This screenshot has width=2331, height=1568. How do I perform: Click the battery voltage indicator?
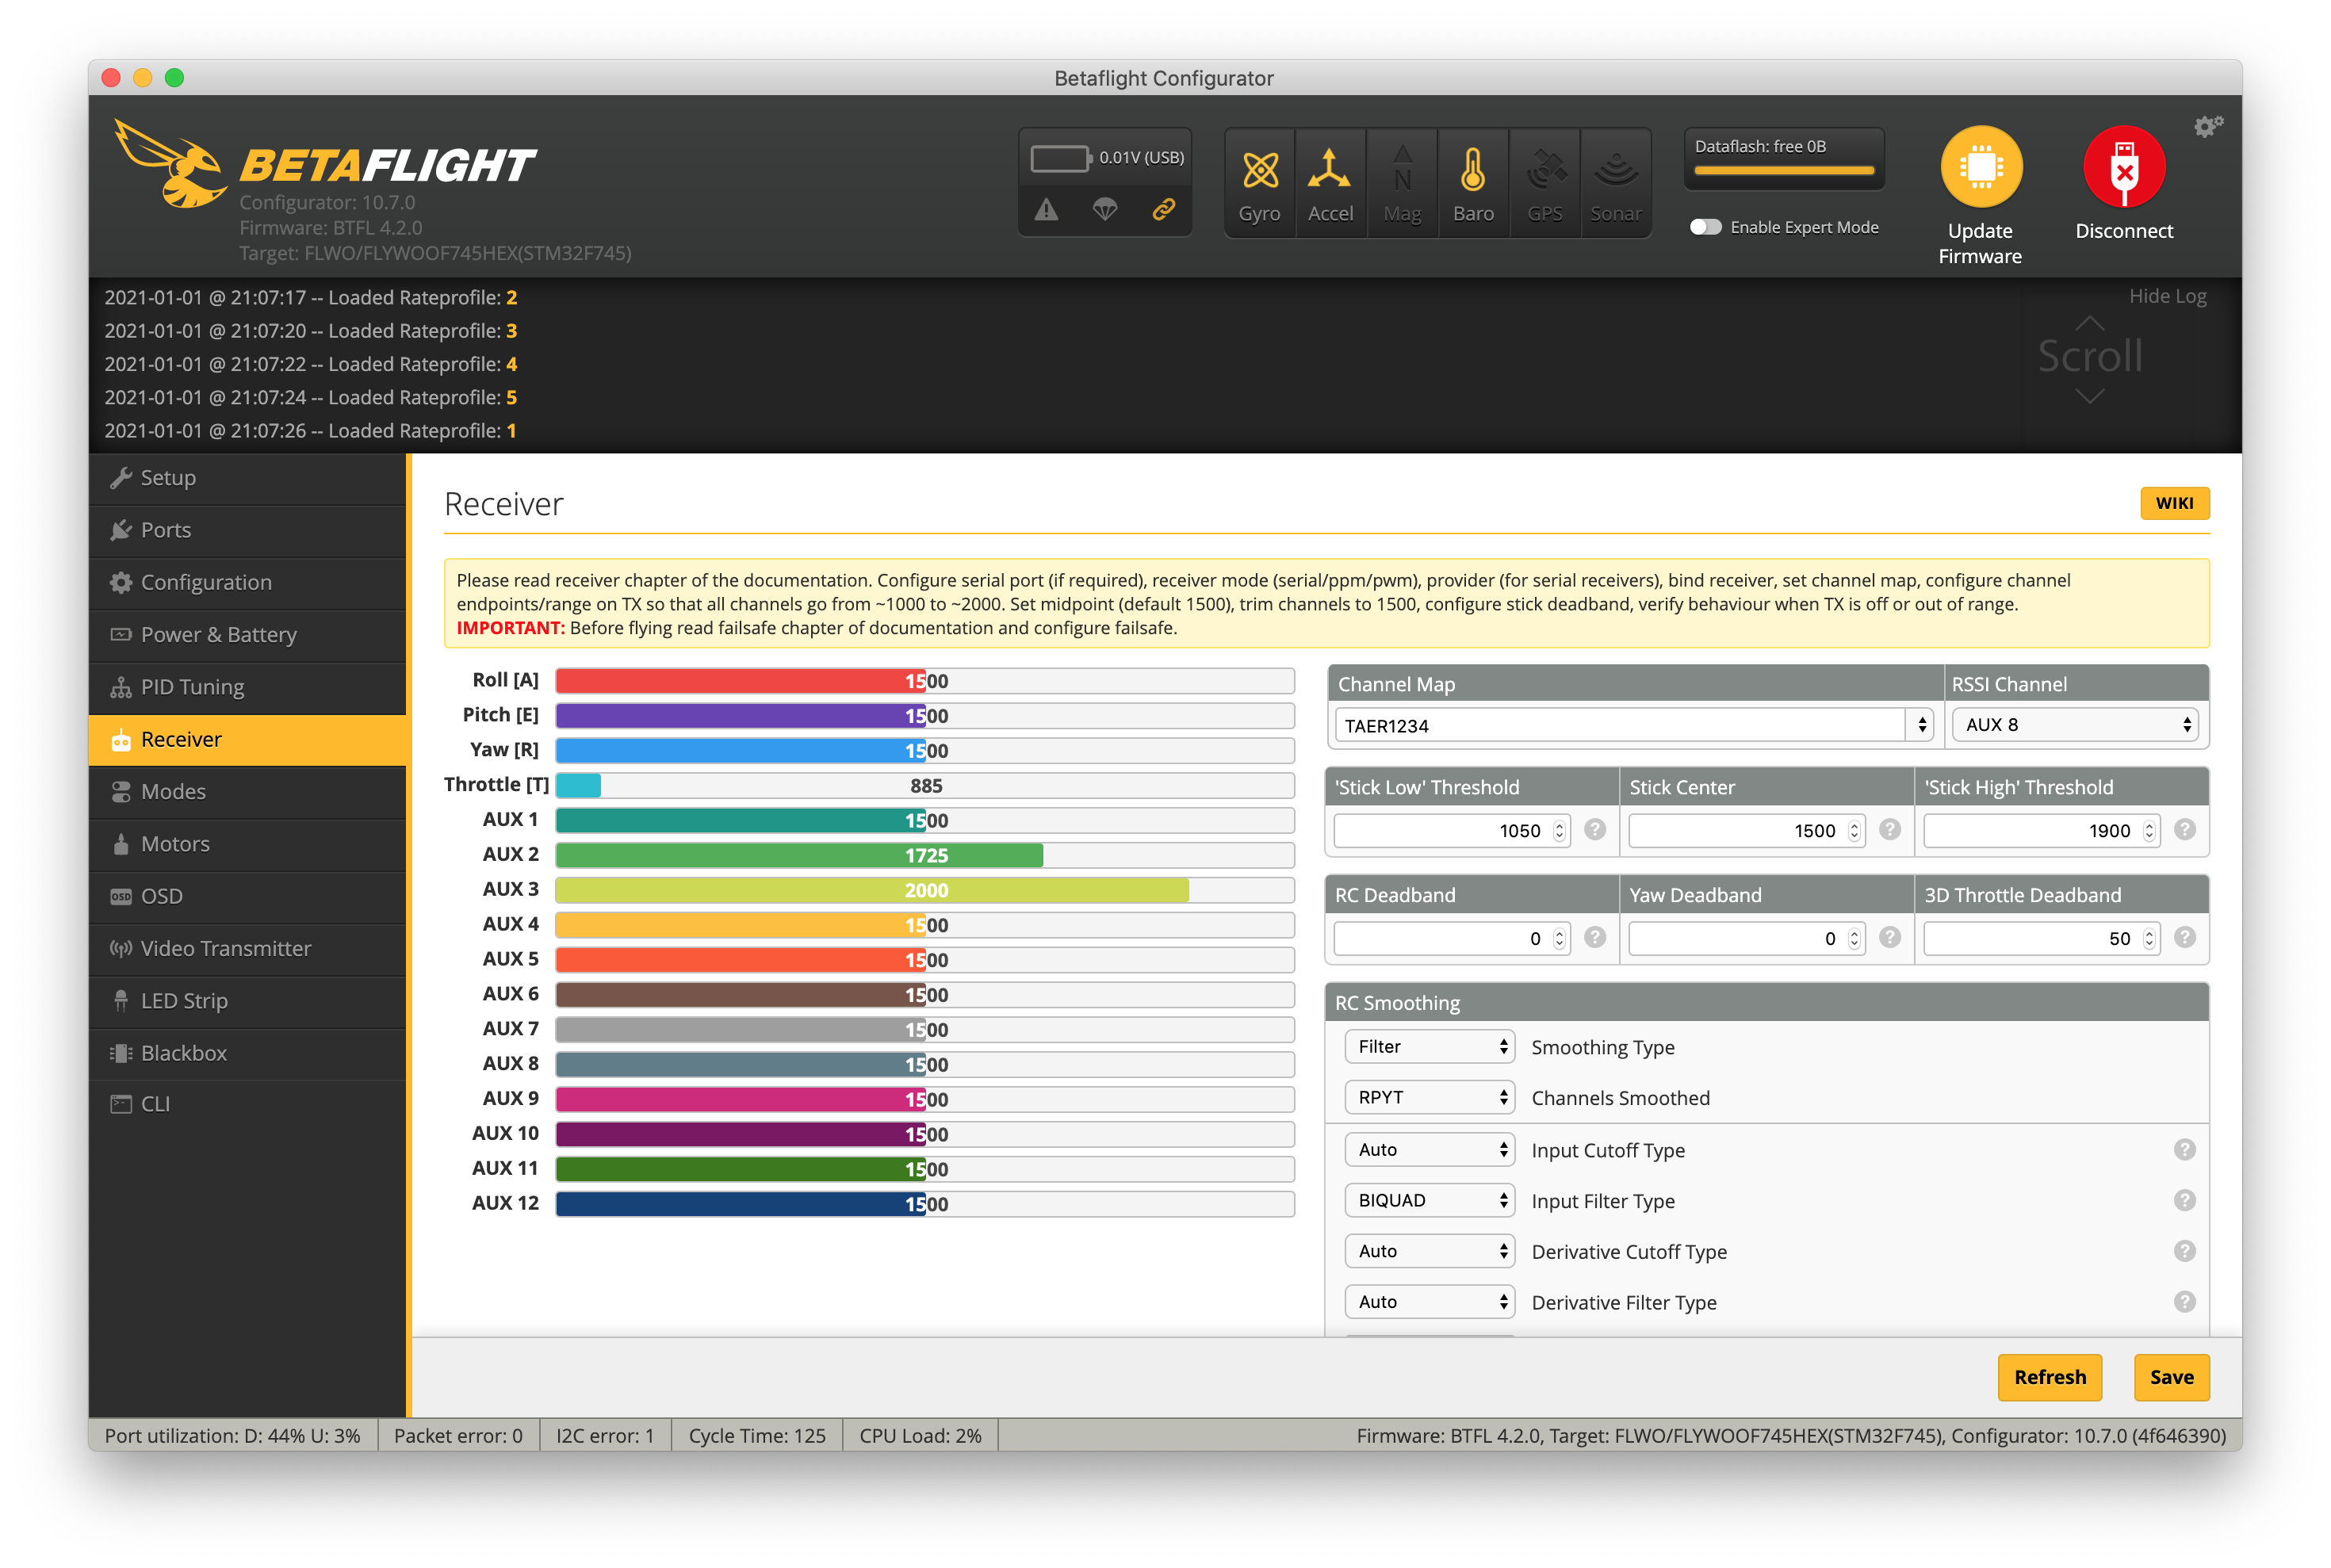pyautogui.click(x=1060, y=158)
